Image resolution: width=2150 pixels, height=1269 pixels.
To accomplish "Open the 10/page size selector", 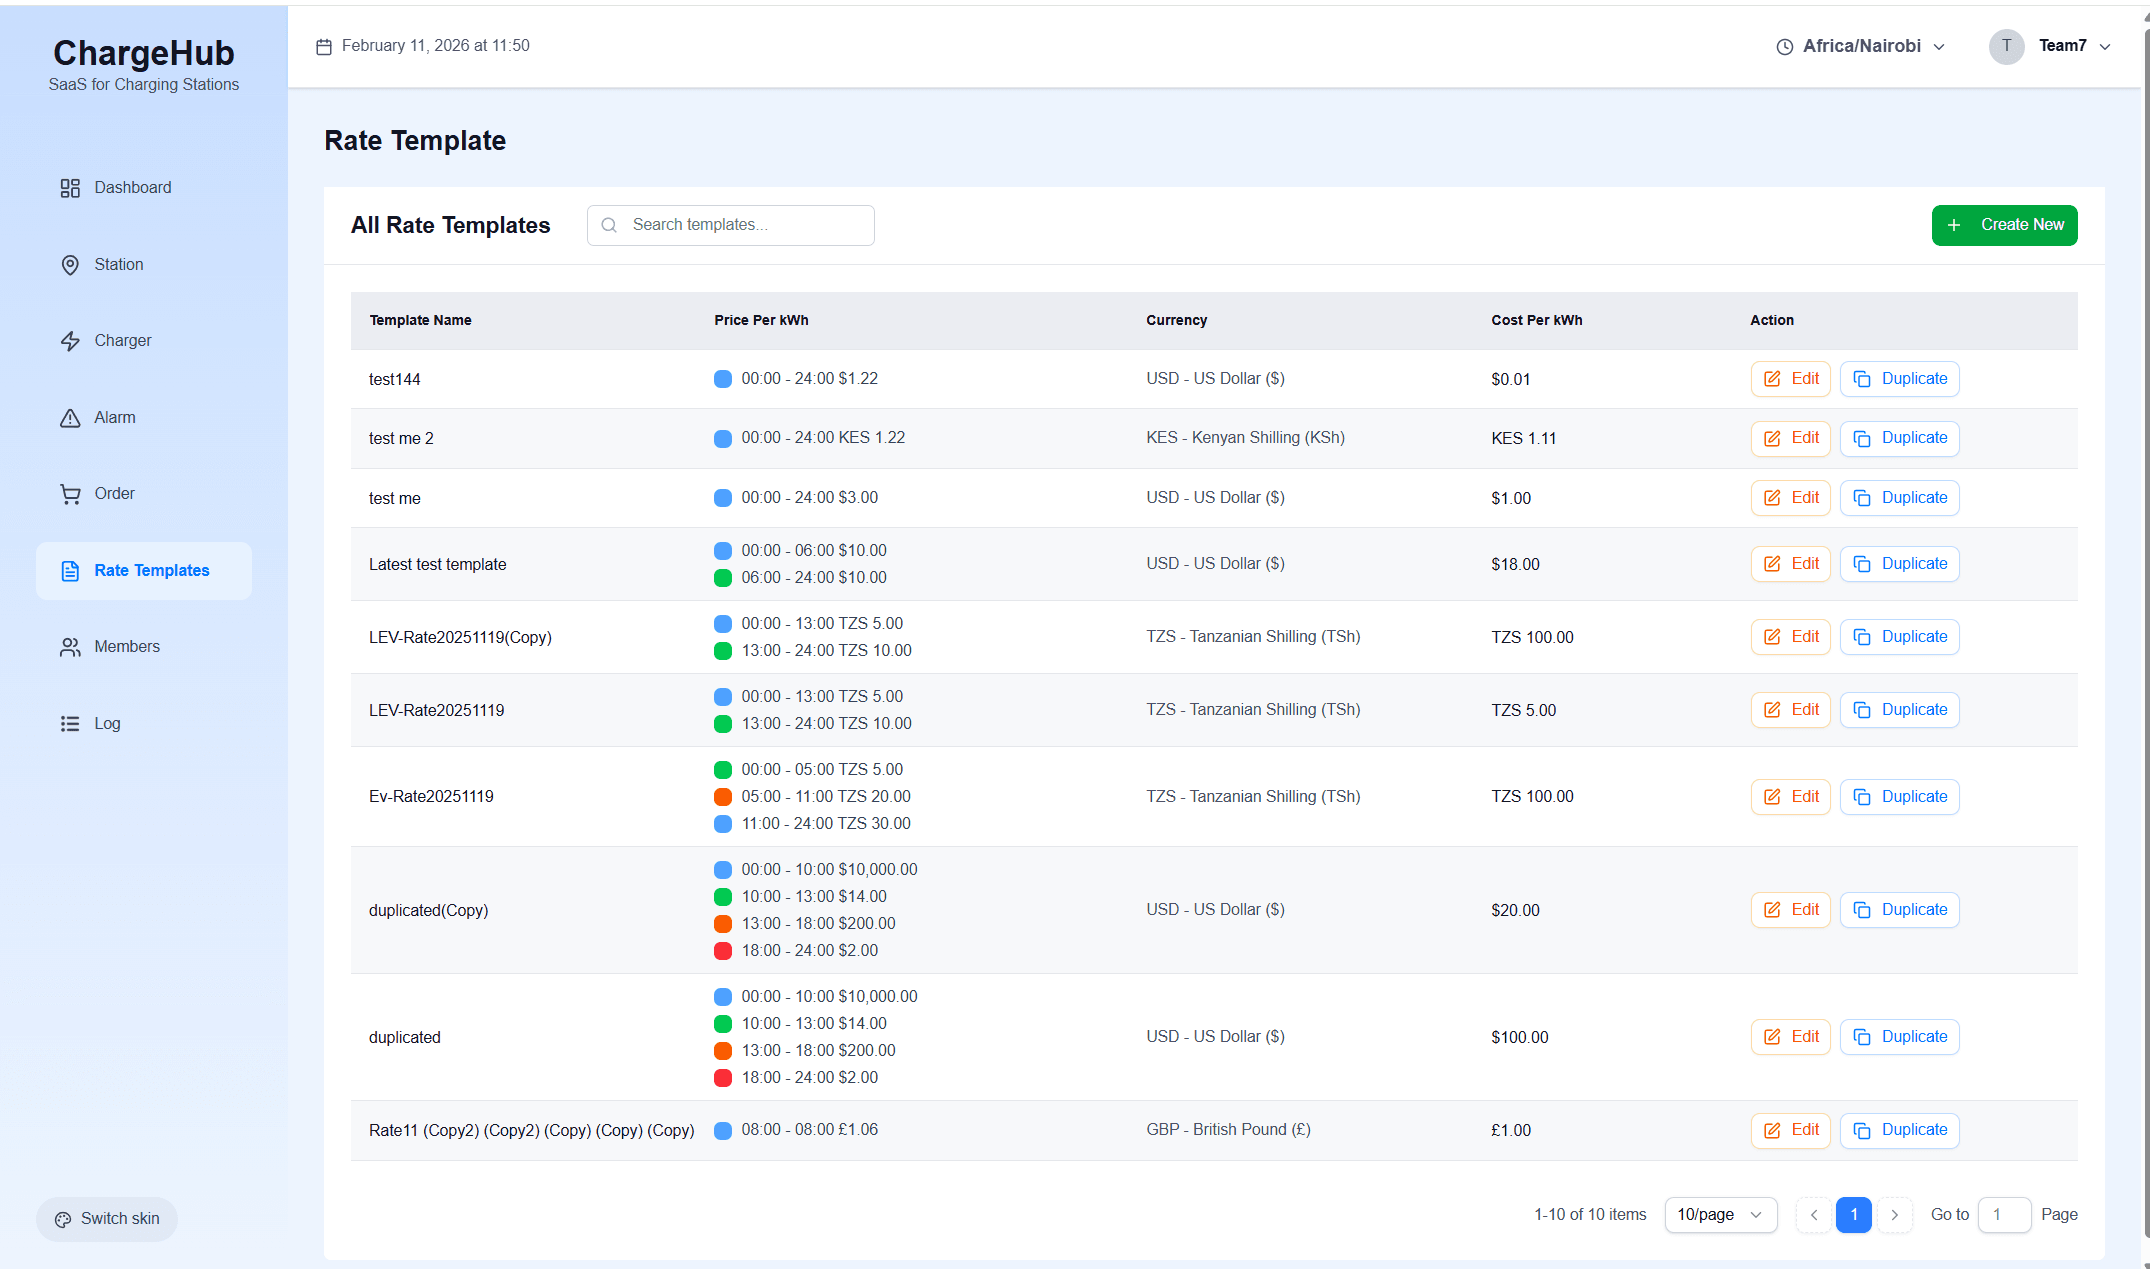I will (1720, 1215).
